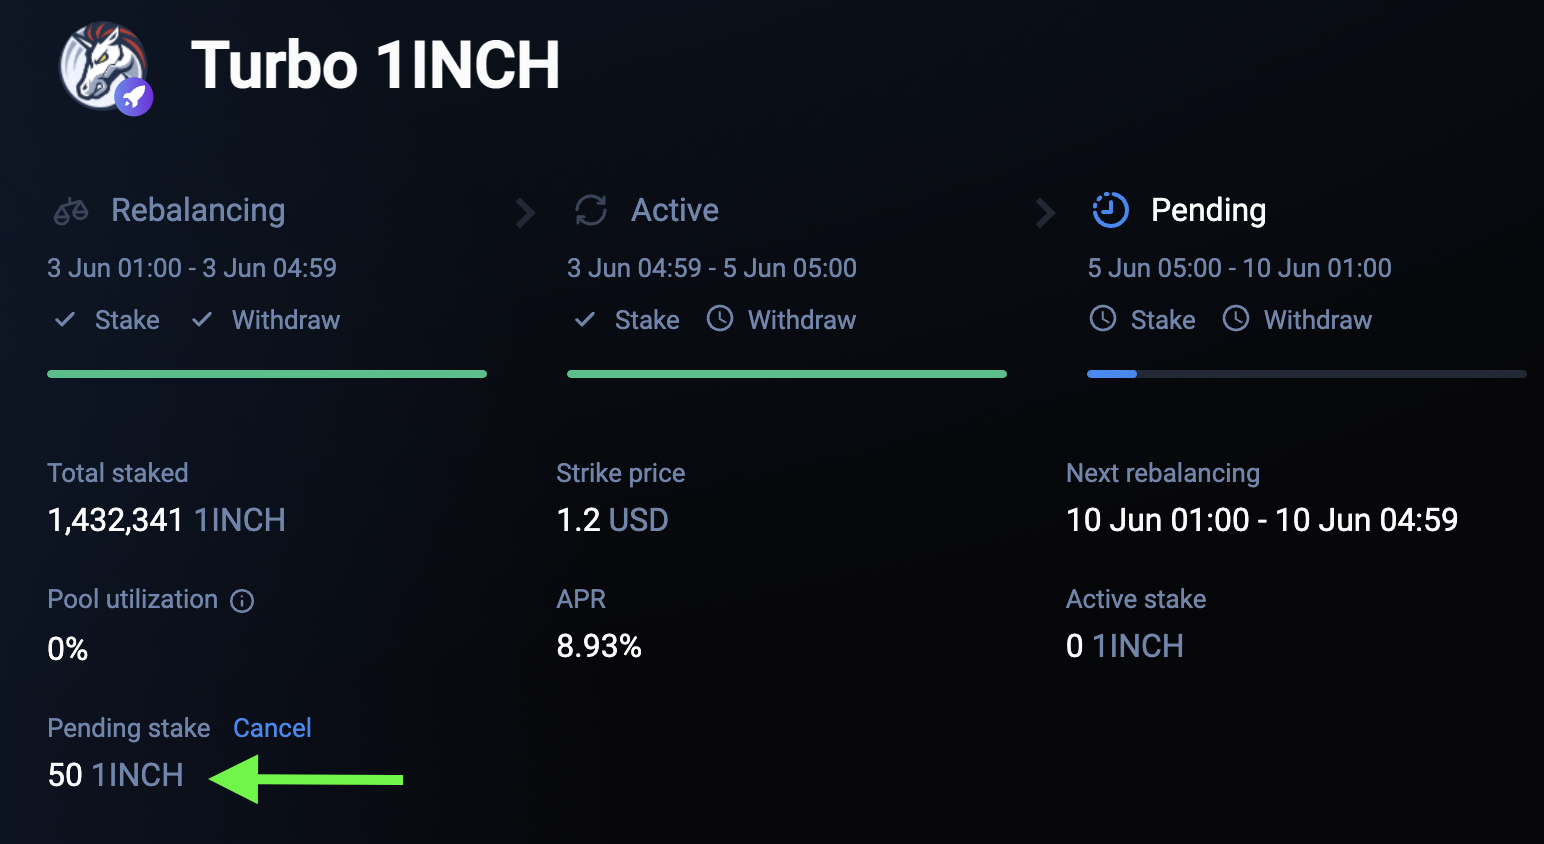Select the Rebalancing phase label
Viewport: 1544px width, 844px height.
coord(198,210)
